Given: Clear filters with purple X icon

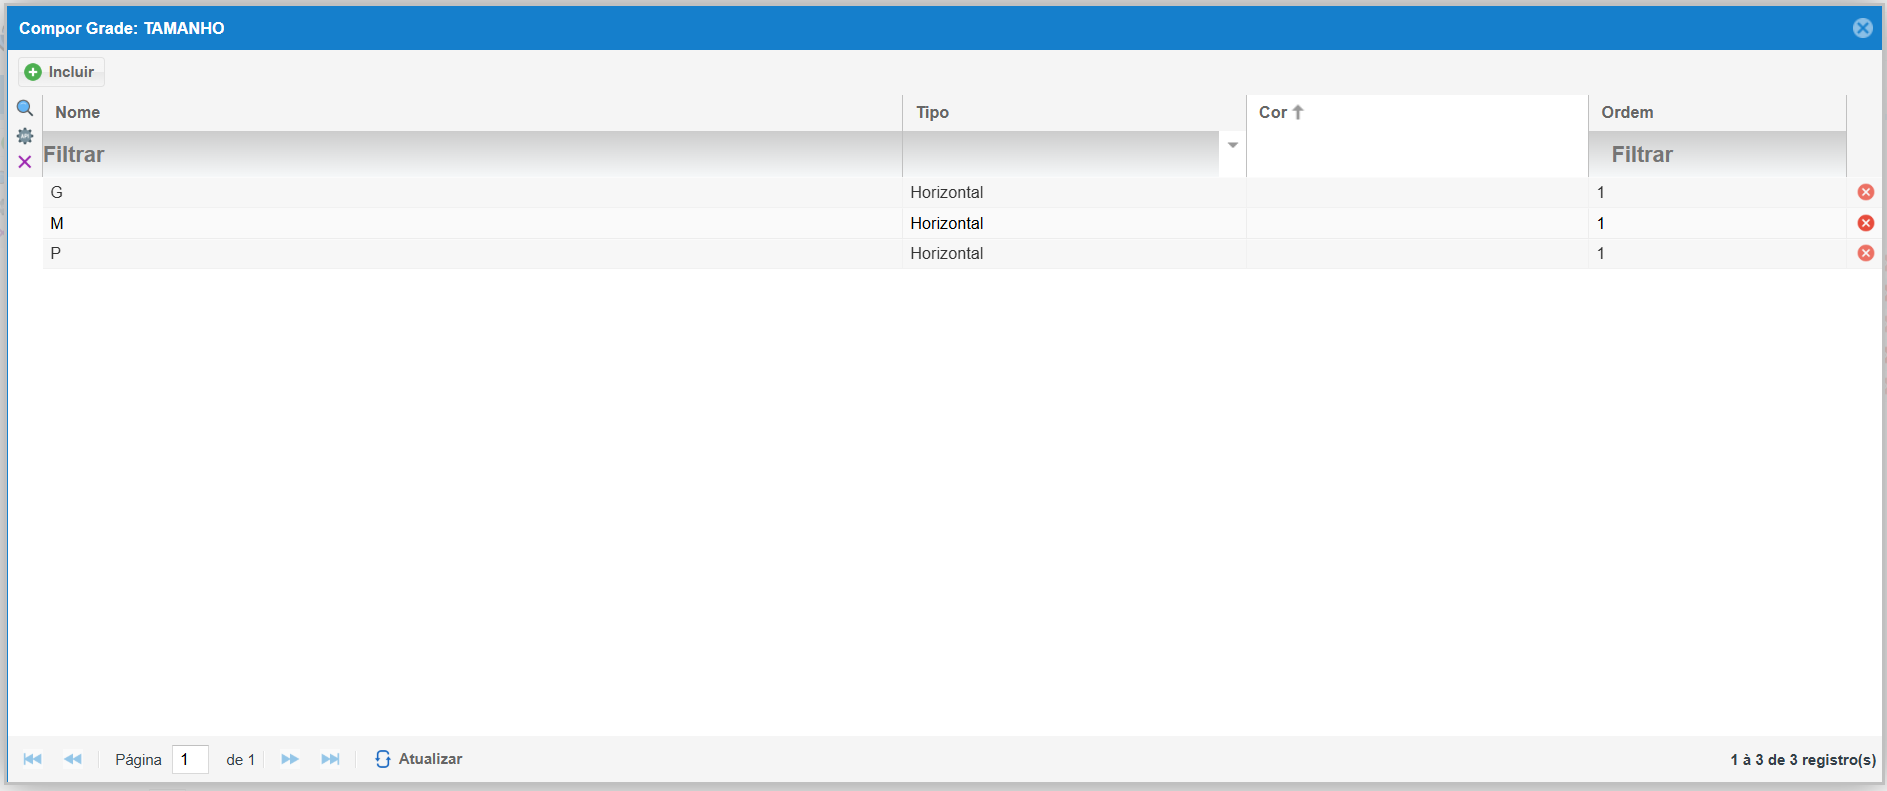Looking at the screenshot, I should [25, 161].
